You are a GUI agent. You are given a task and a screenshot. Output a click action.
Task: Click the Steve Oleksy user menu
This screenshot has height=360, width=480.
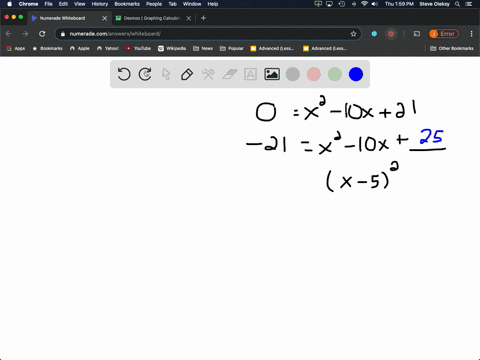point(434,4)
